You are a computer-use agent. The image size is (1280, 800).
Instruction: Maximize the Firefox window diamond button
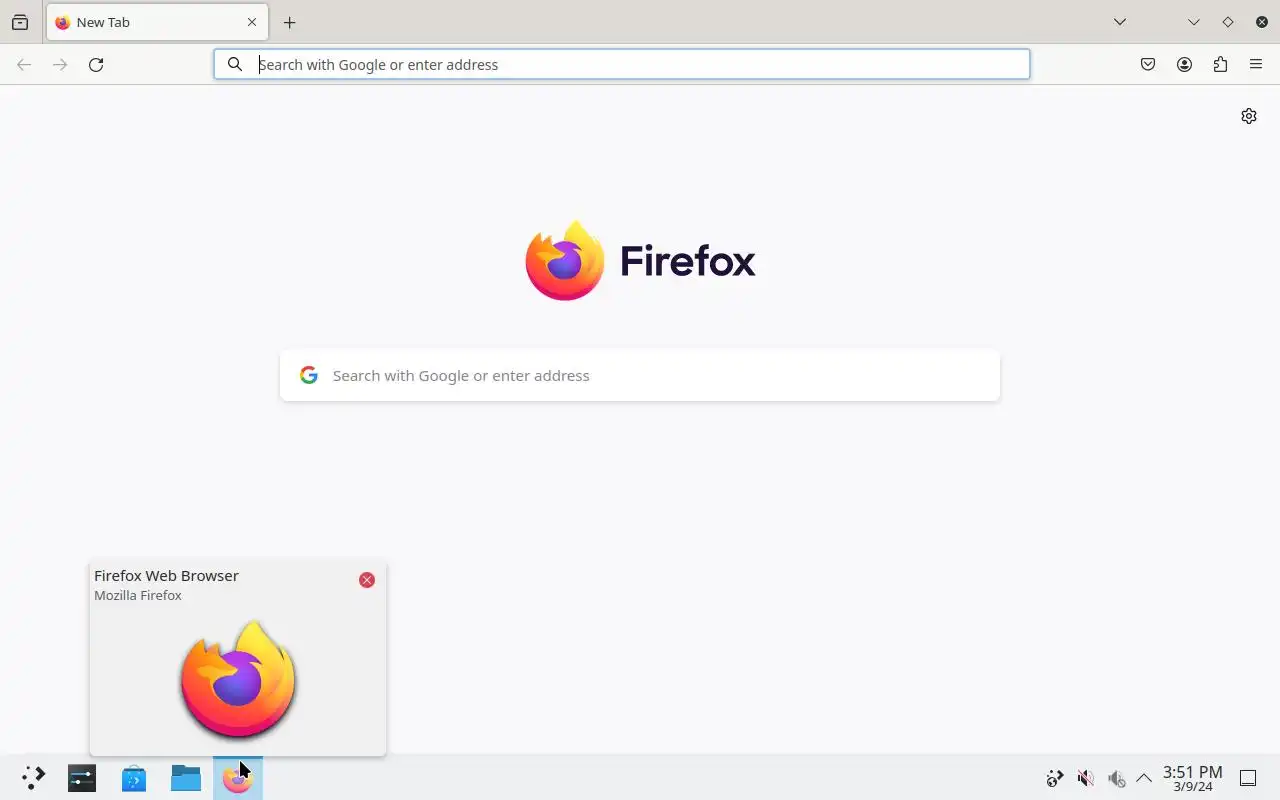click(x=1228, y=22)
